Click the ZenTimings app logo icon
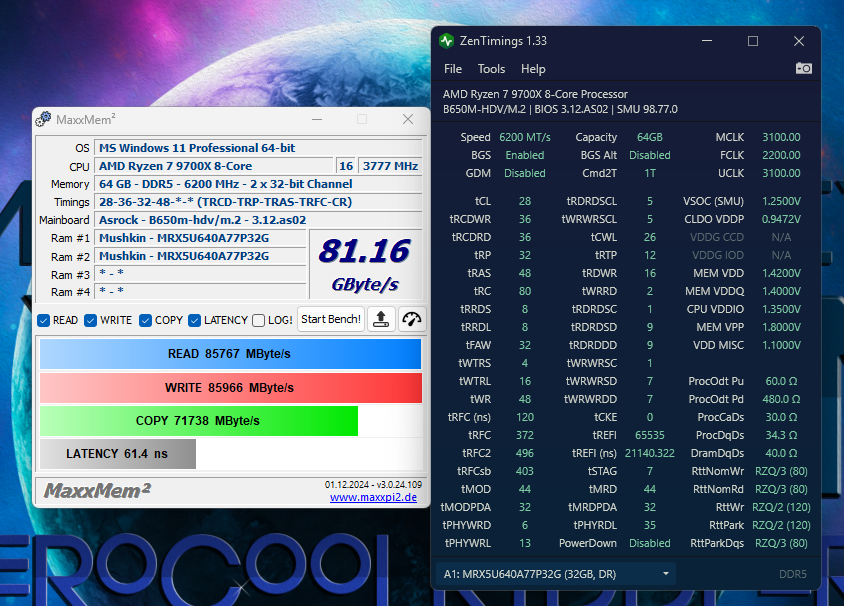The image size is (844, 606). 446,41
